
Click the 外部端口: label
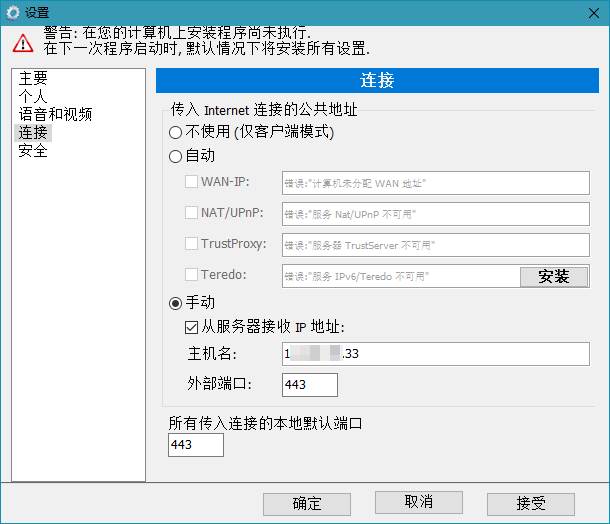220,384
